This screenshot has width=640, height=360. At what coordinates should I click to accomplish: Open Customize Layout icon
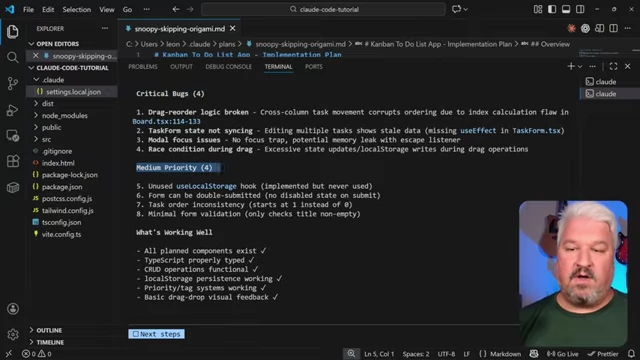[x=538, y=9]
